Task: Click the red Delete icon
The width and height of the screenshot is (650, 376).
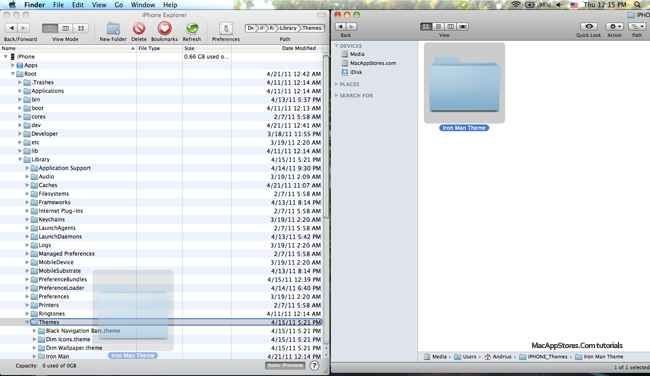Action: coord(139,29)
